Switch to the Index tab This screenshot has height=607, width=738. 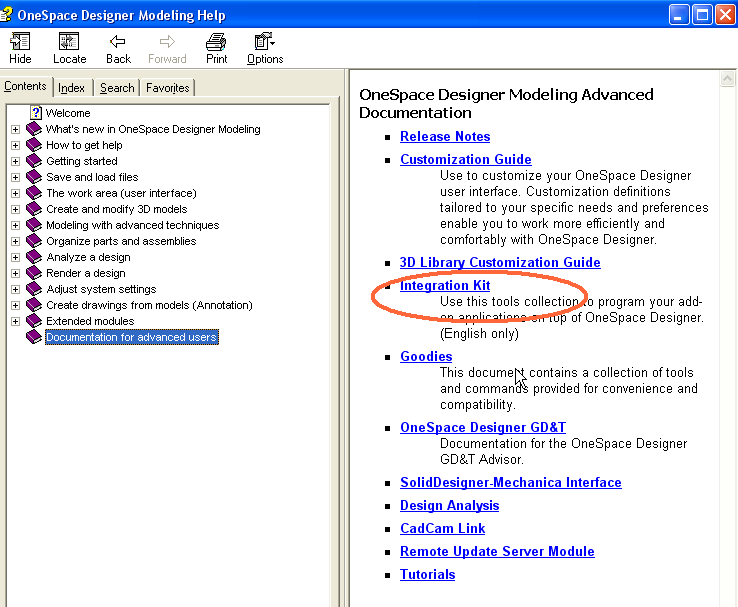tap(72, 88)
